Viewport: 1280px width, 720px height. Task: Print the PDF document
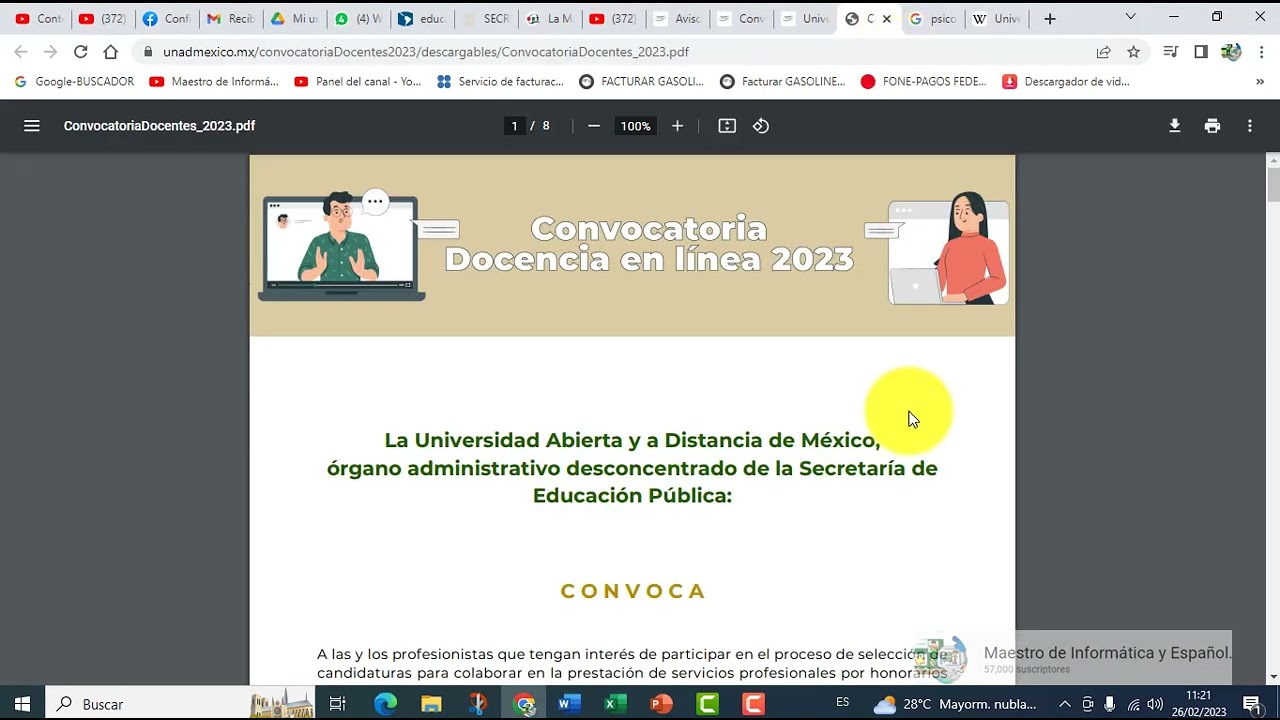pos(1212,125)
